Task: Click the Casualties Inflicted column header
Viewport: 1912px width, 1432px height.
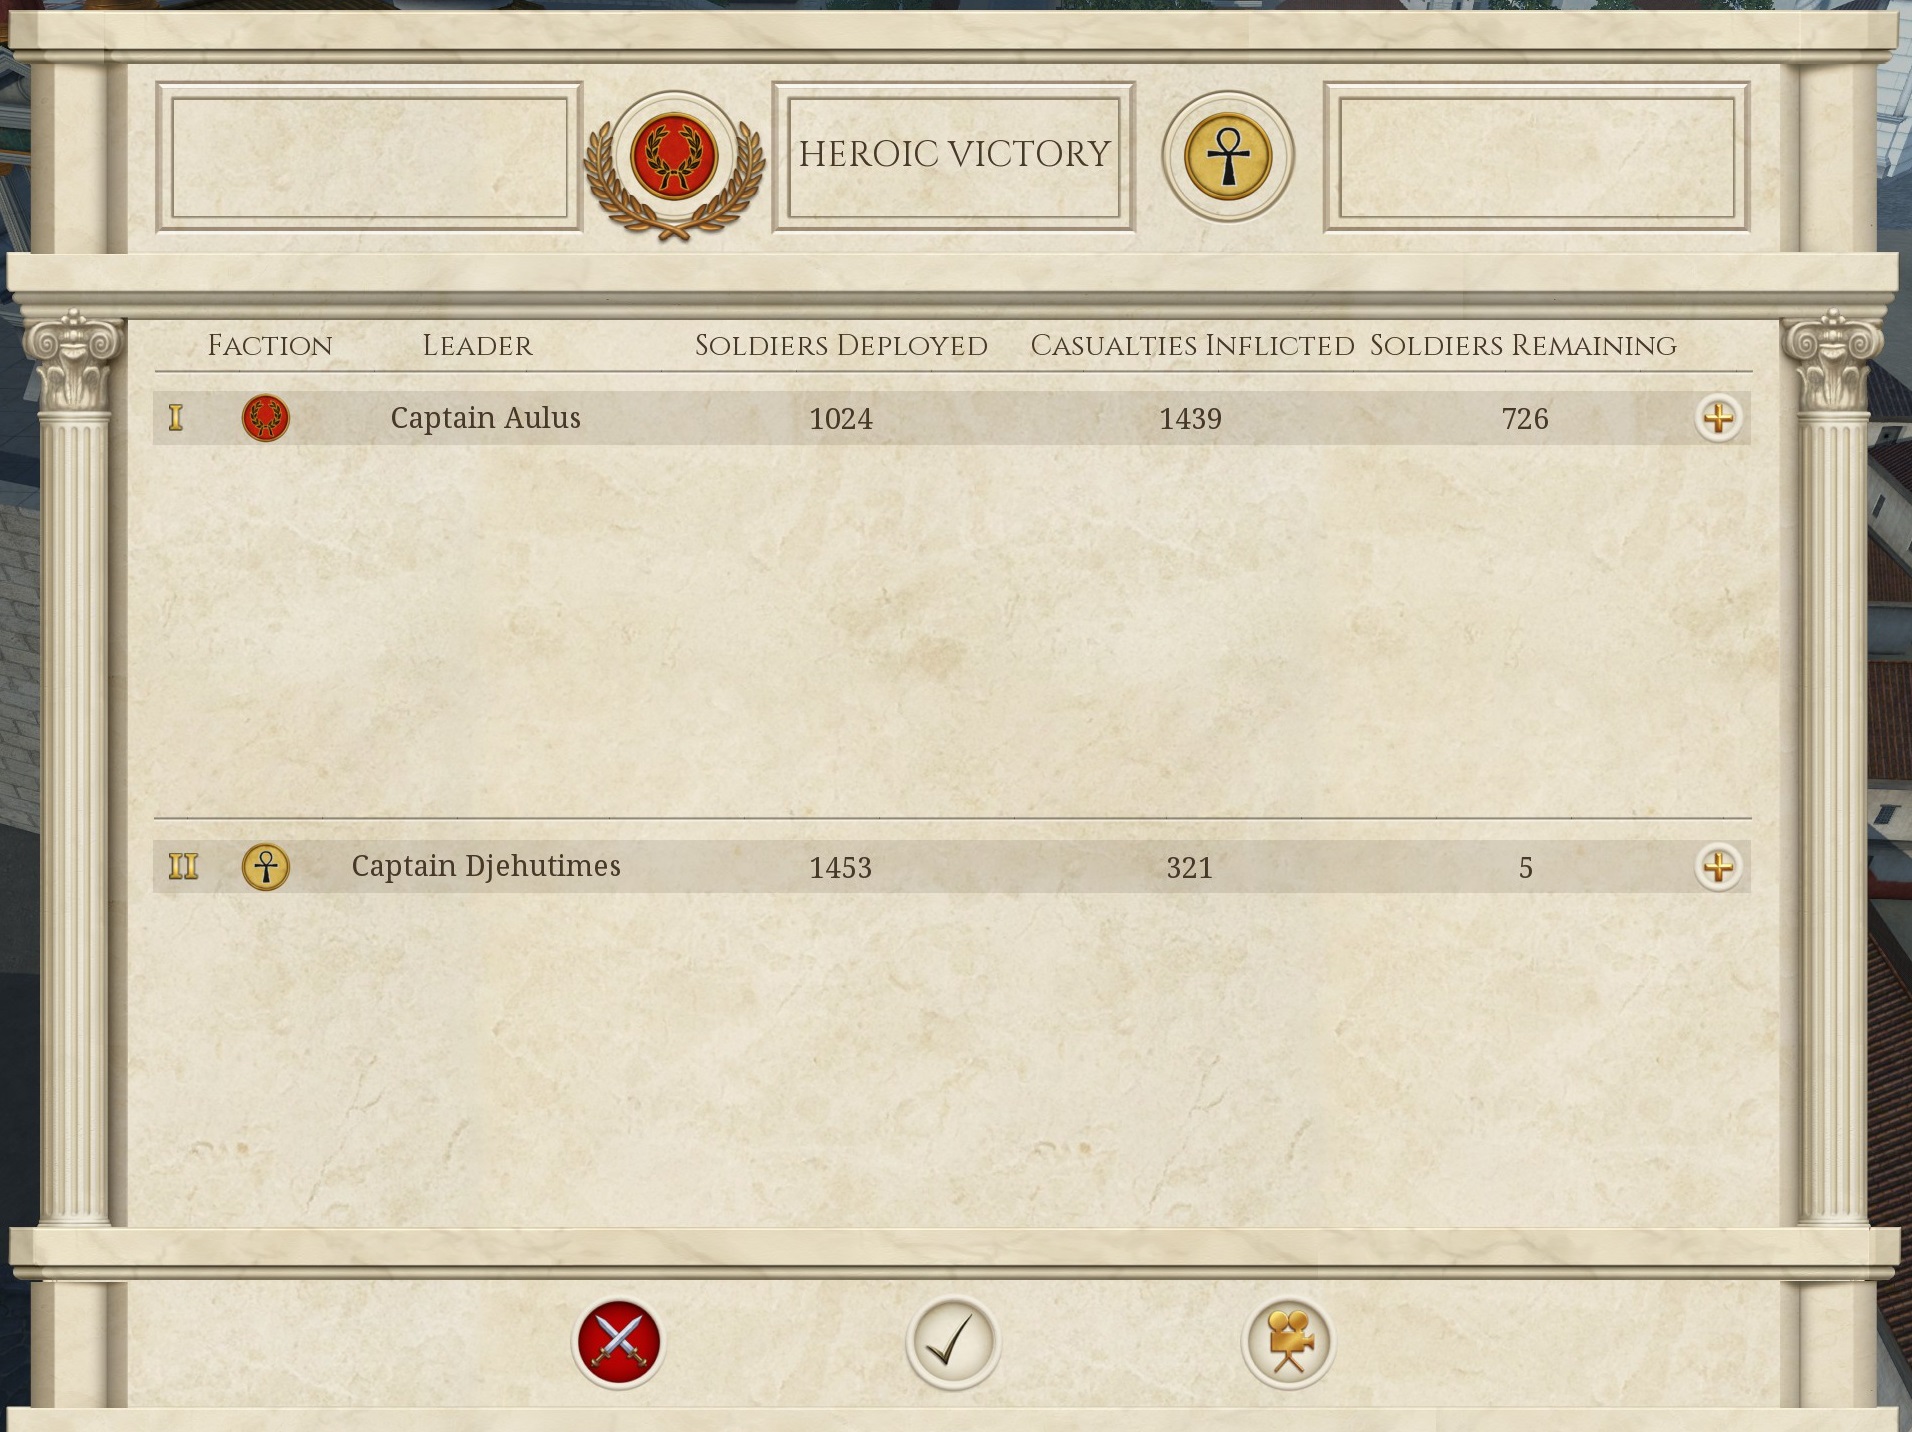Action: coord(1192,346)
